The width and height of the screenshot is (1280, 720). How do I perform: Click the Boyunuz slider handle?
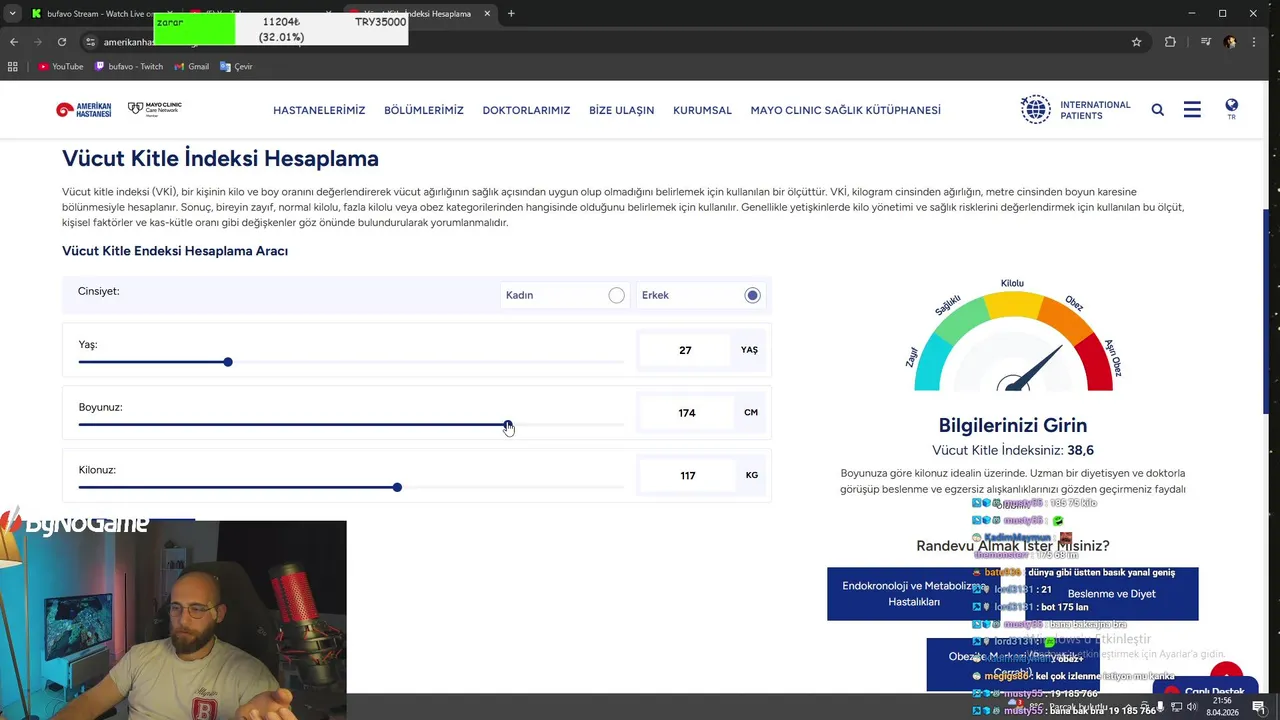(x=508, y=425)
